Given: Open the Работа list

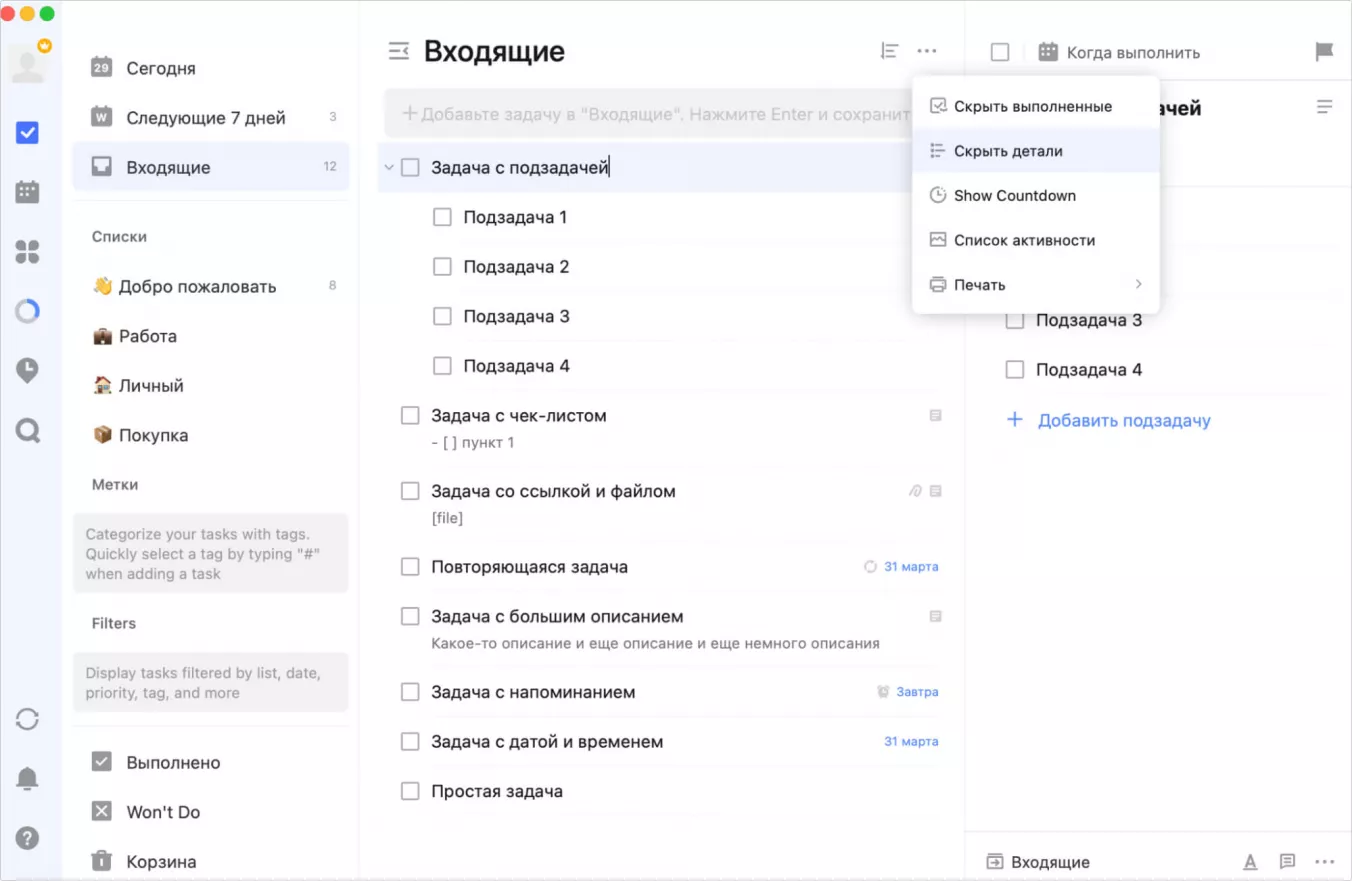Looking at the screenshot, I should 211,336.
